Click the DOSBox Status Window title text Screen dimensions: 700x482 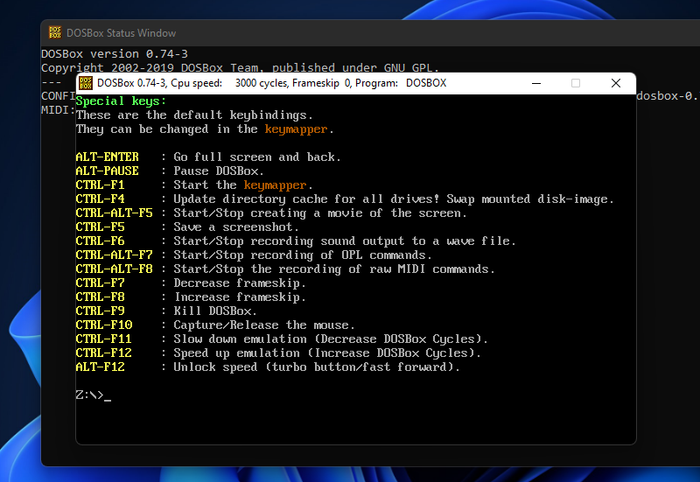click(121, 33)
